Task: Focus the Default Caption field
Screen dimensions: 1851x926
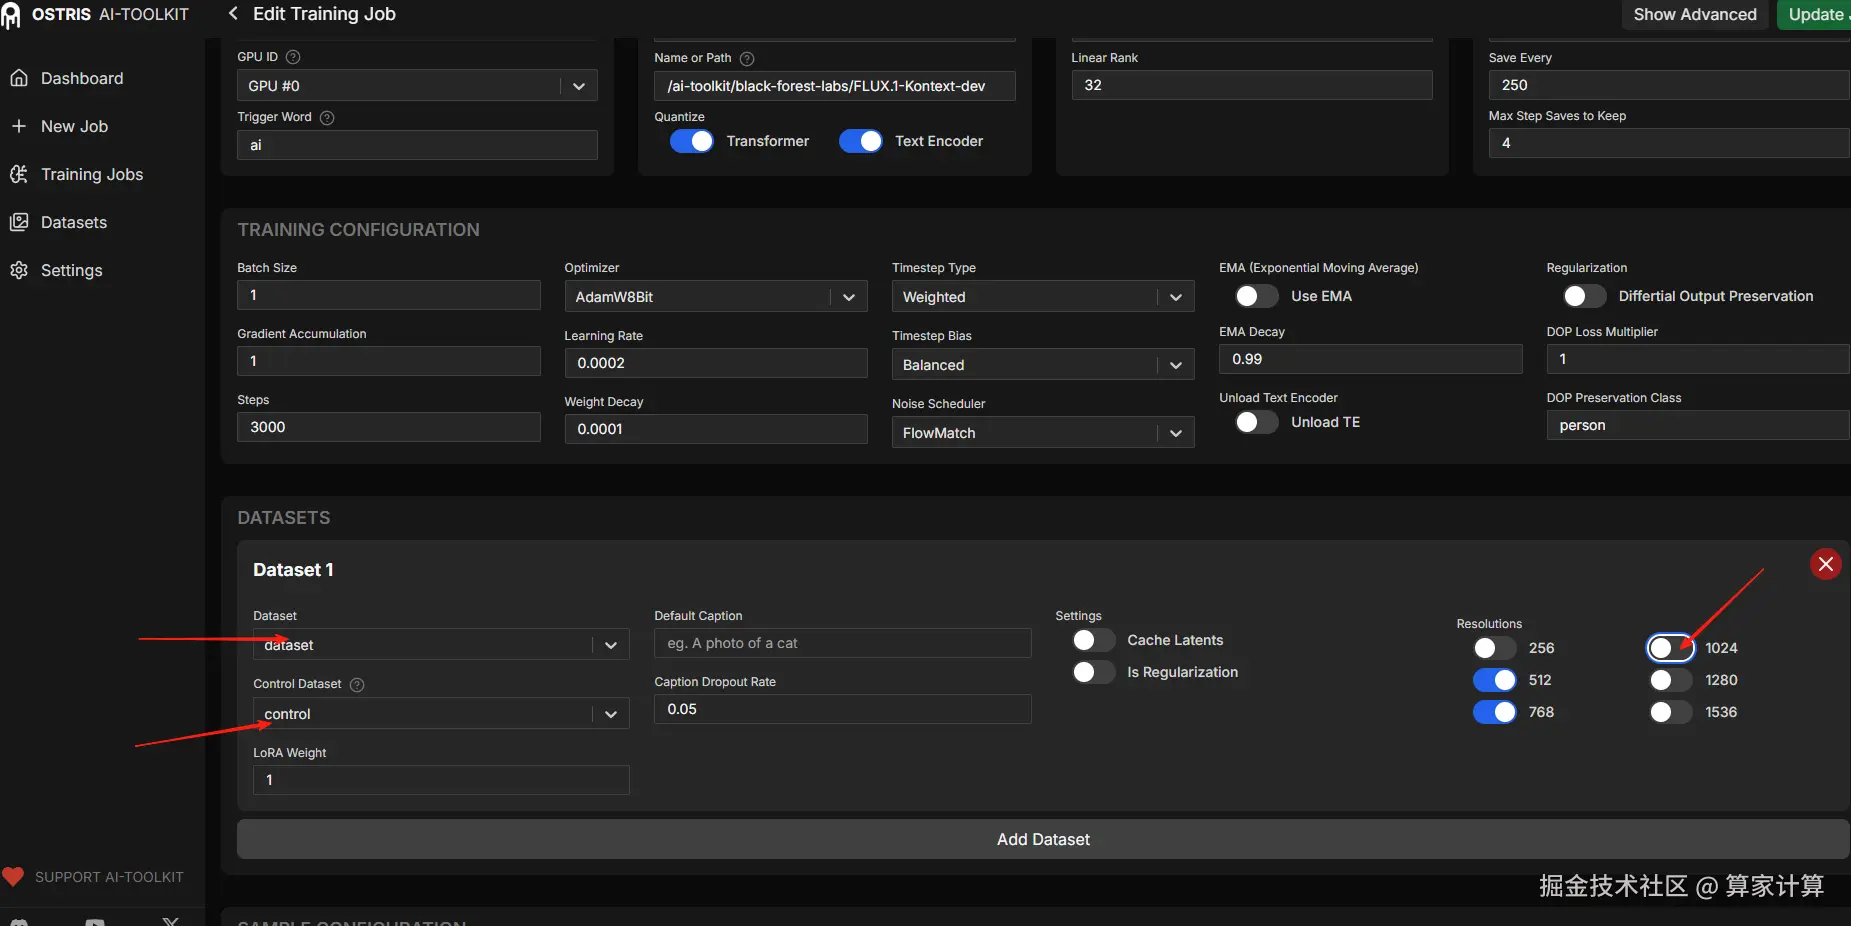Action: tap(842, 643)
